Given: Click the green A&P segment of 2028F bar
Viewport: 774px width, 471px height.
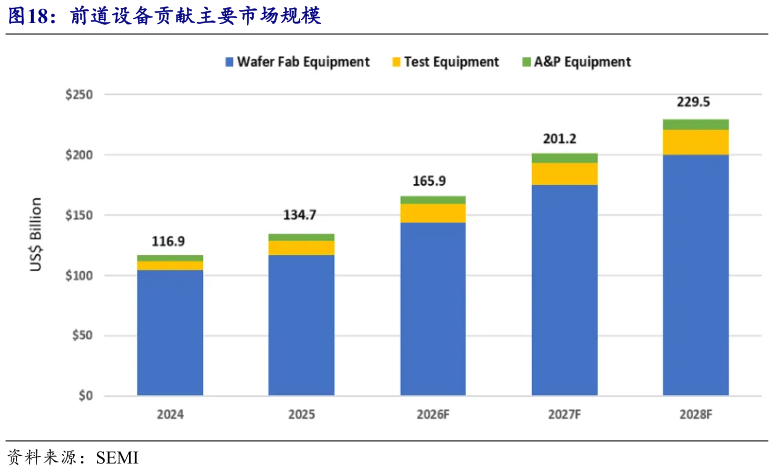Looking at the screenshot, I should click(x=696, y=125).
